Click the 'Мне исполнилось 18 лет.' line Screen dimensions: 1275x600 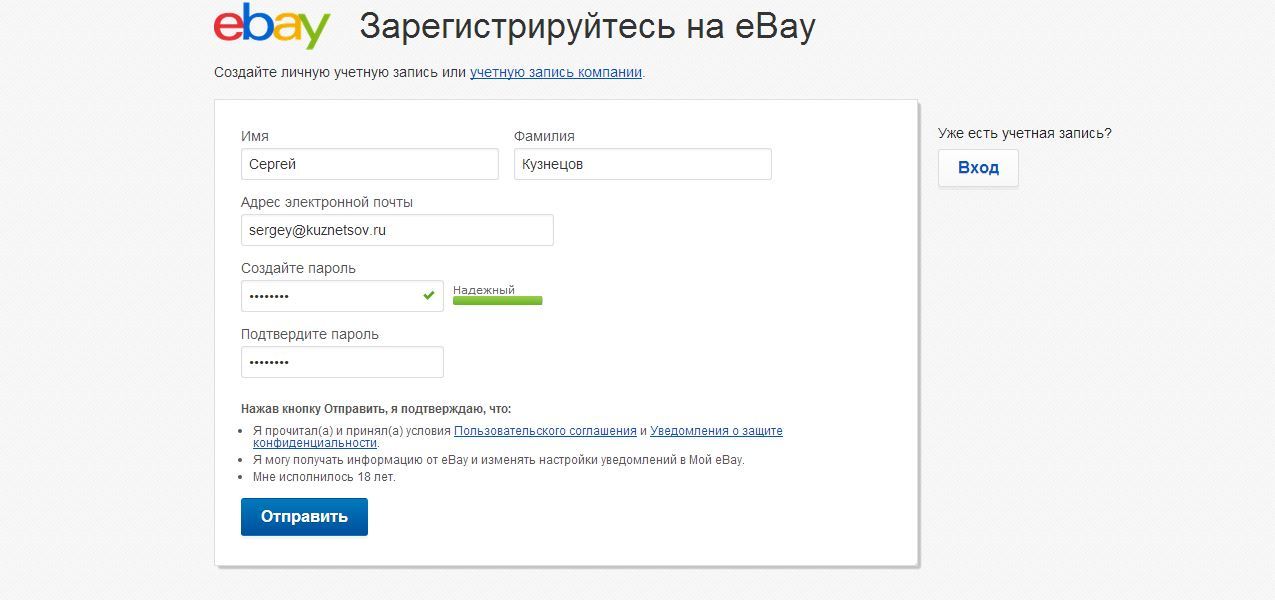tap(324, 477)
